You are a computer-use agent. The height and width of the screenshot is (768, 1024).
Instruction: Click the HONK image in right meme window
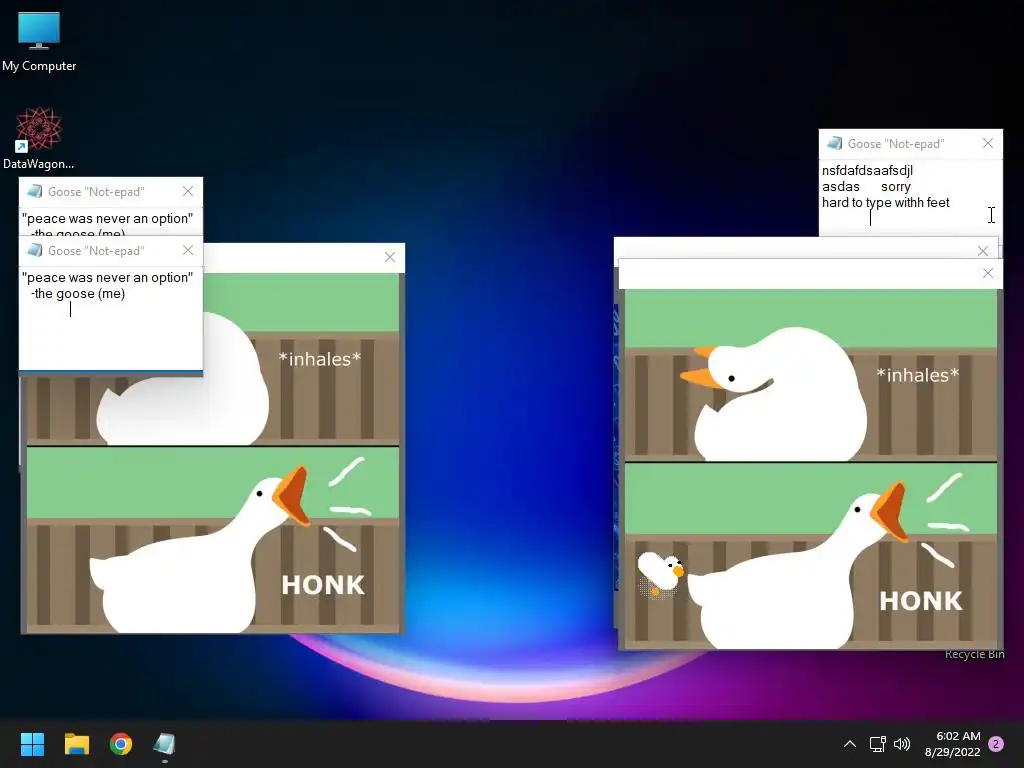810,556
